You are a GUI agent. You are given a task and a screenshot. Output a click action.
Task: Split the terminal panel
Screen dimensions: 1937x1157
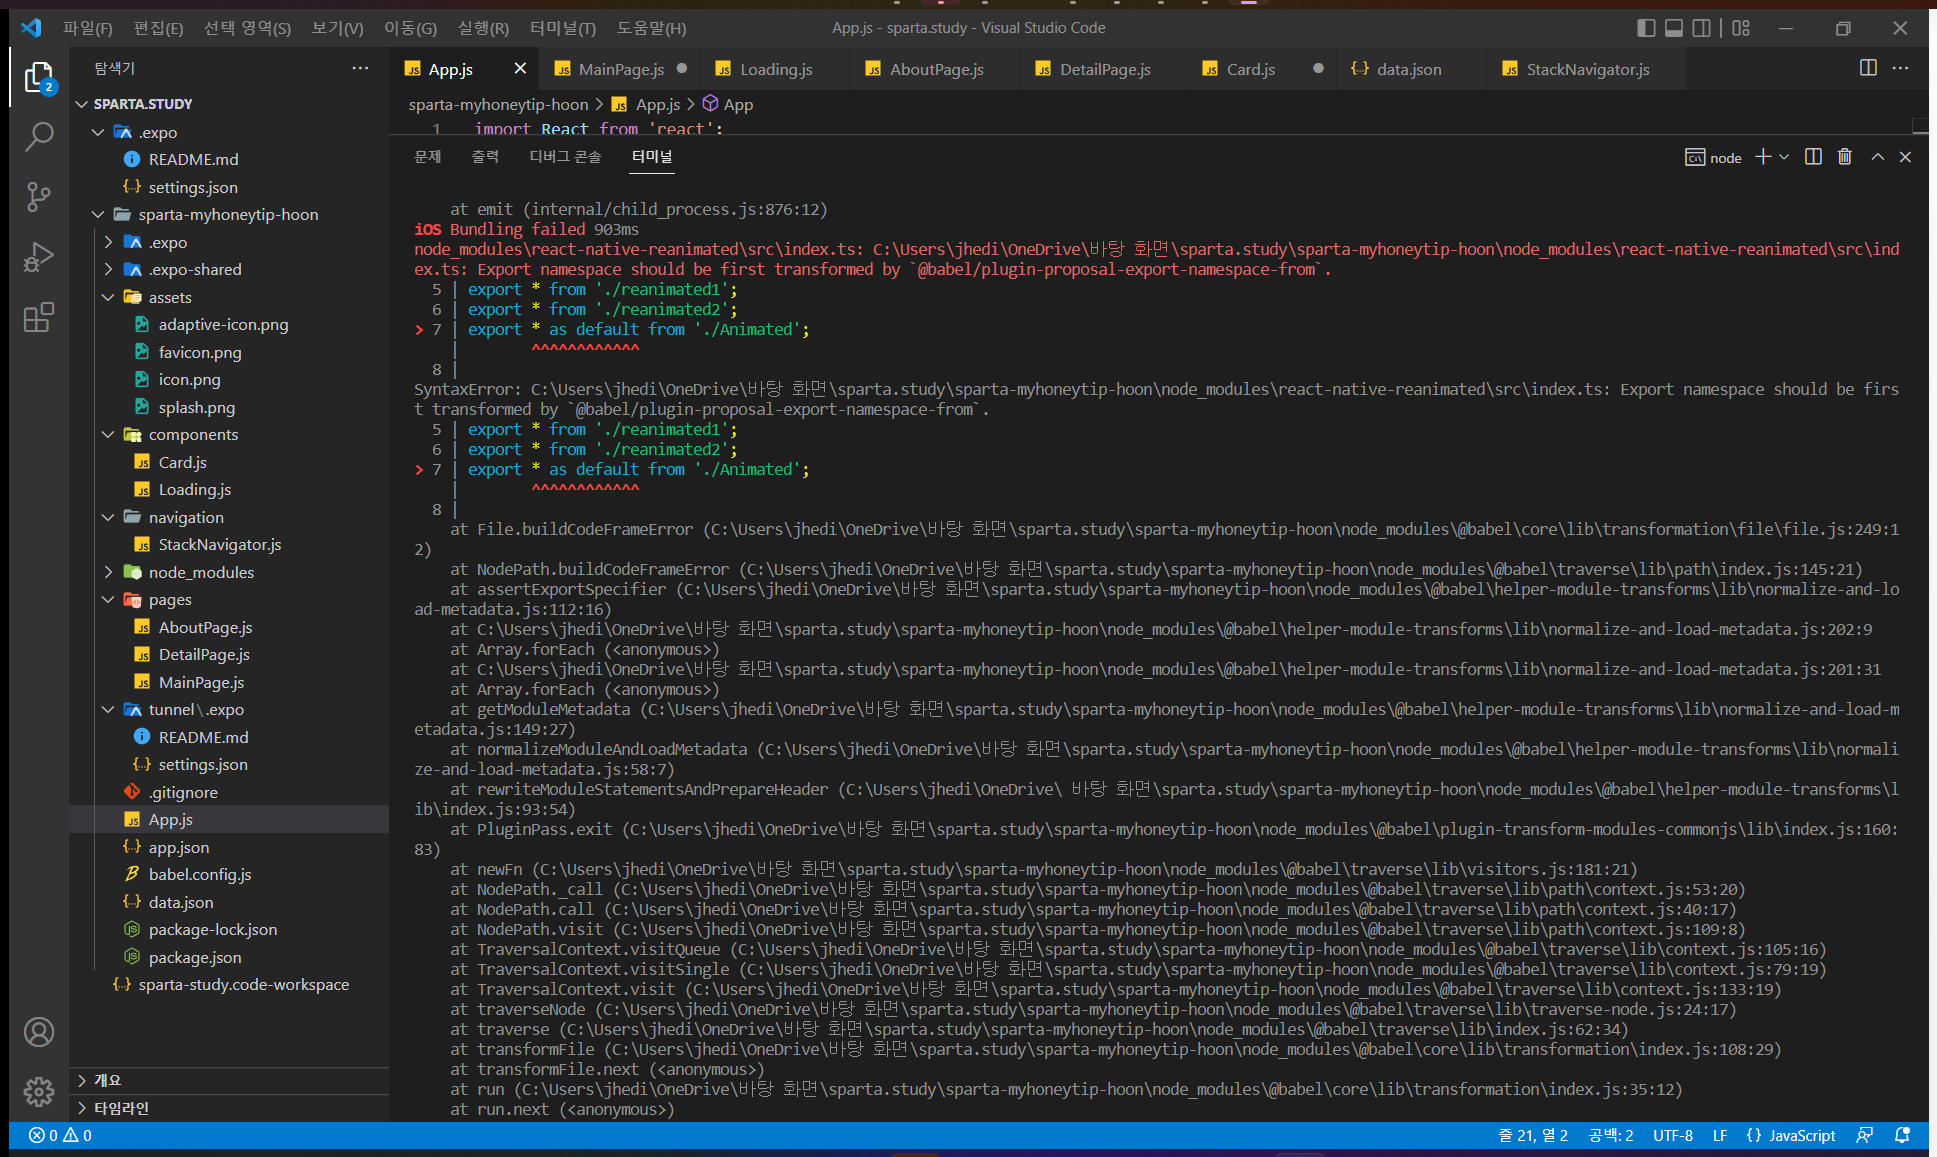tap(1813, 157)
